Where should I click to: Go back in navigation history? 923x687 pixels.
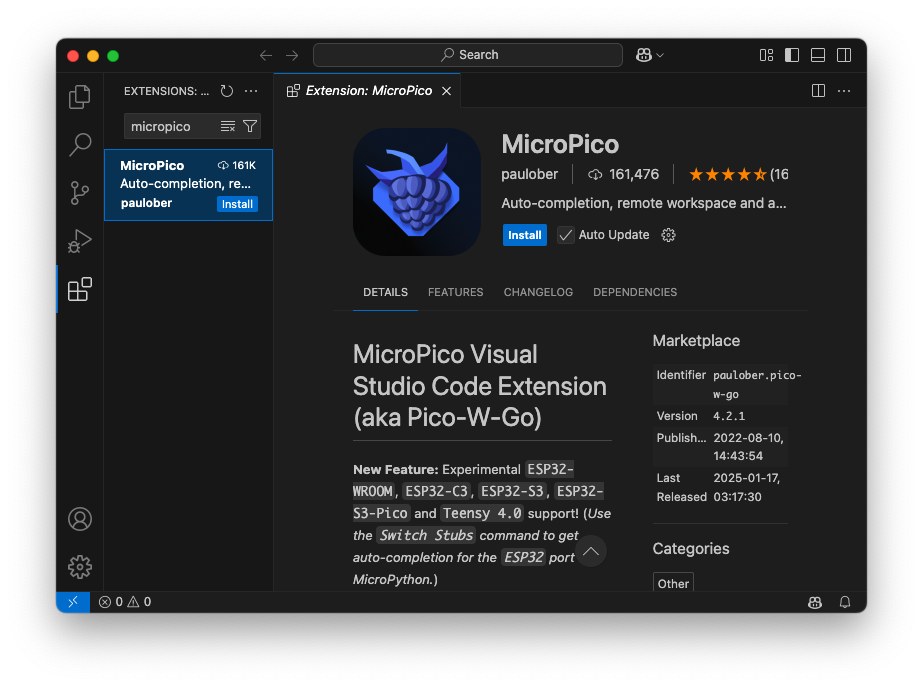(266, 55)
